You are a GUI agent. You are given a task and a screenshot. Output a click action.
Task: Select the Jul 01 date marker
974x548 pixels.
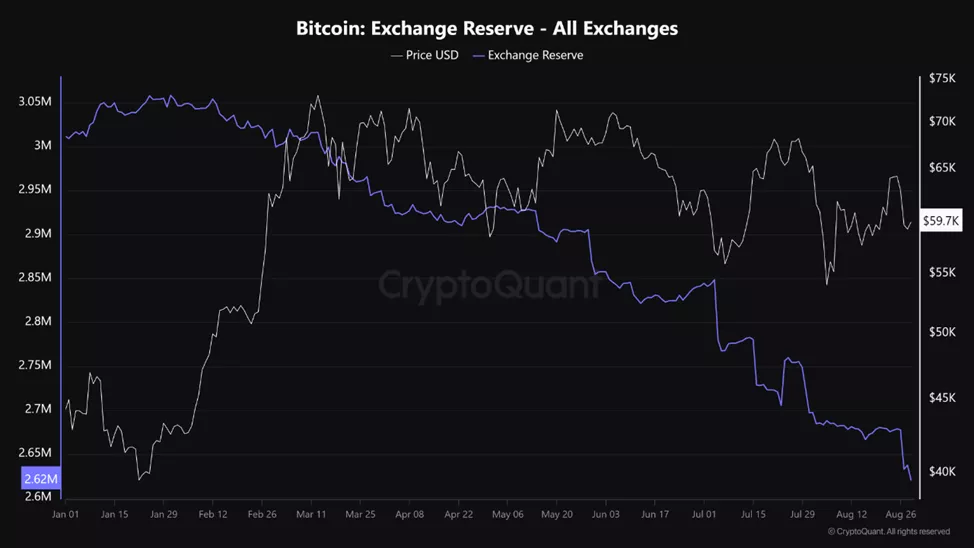(x=703, y=514)
